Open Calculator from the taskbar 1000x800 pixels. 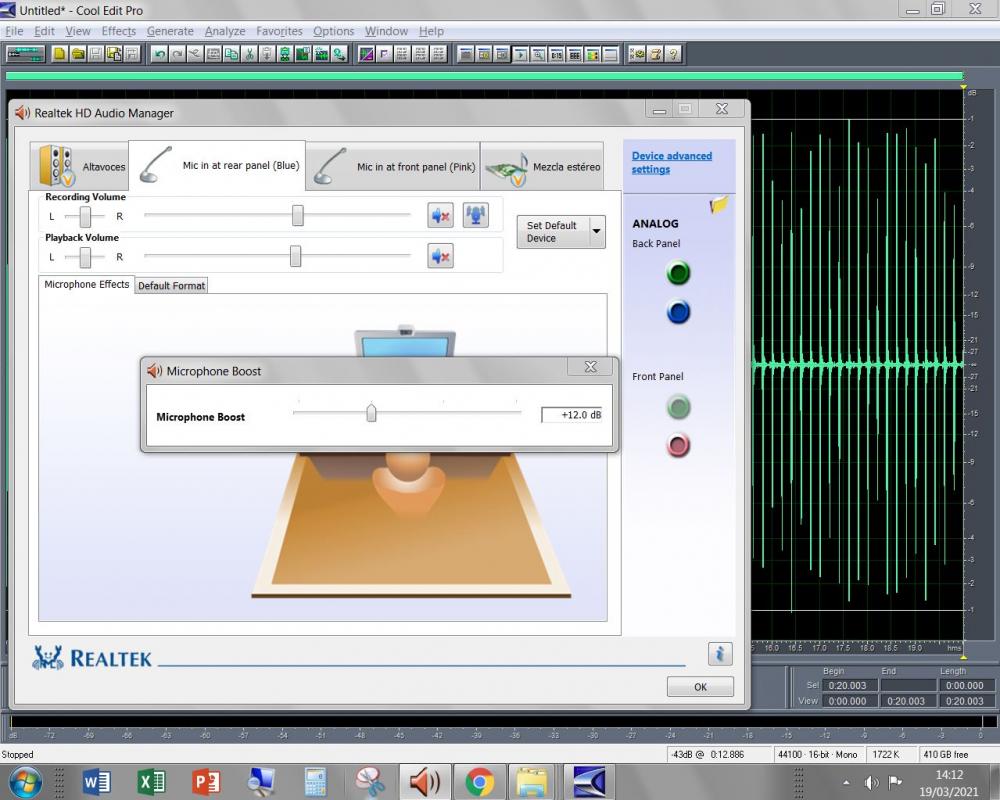(x=316, y=782)
